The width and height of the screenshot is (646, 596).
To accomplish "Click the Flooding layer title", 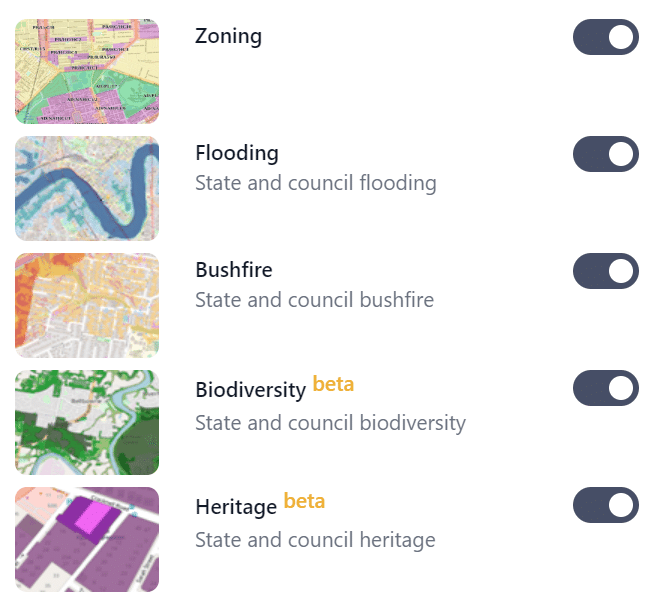I will point(237,153).
